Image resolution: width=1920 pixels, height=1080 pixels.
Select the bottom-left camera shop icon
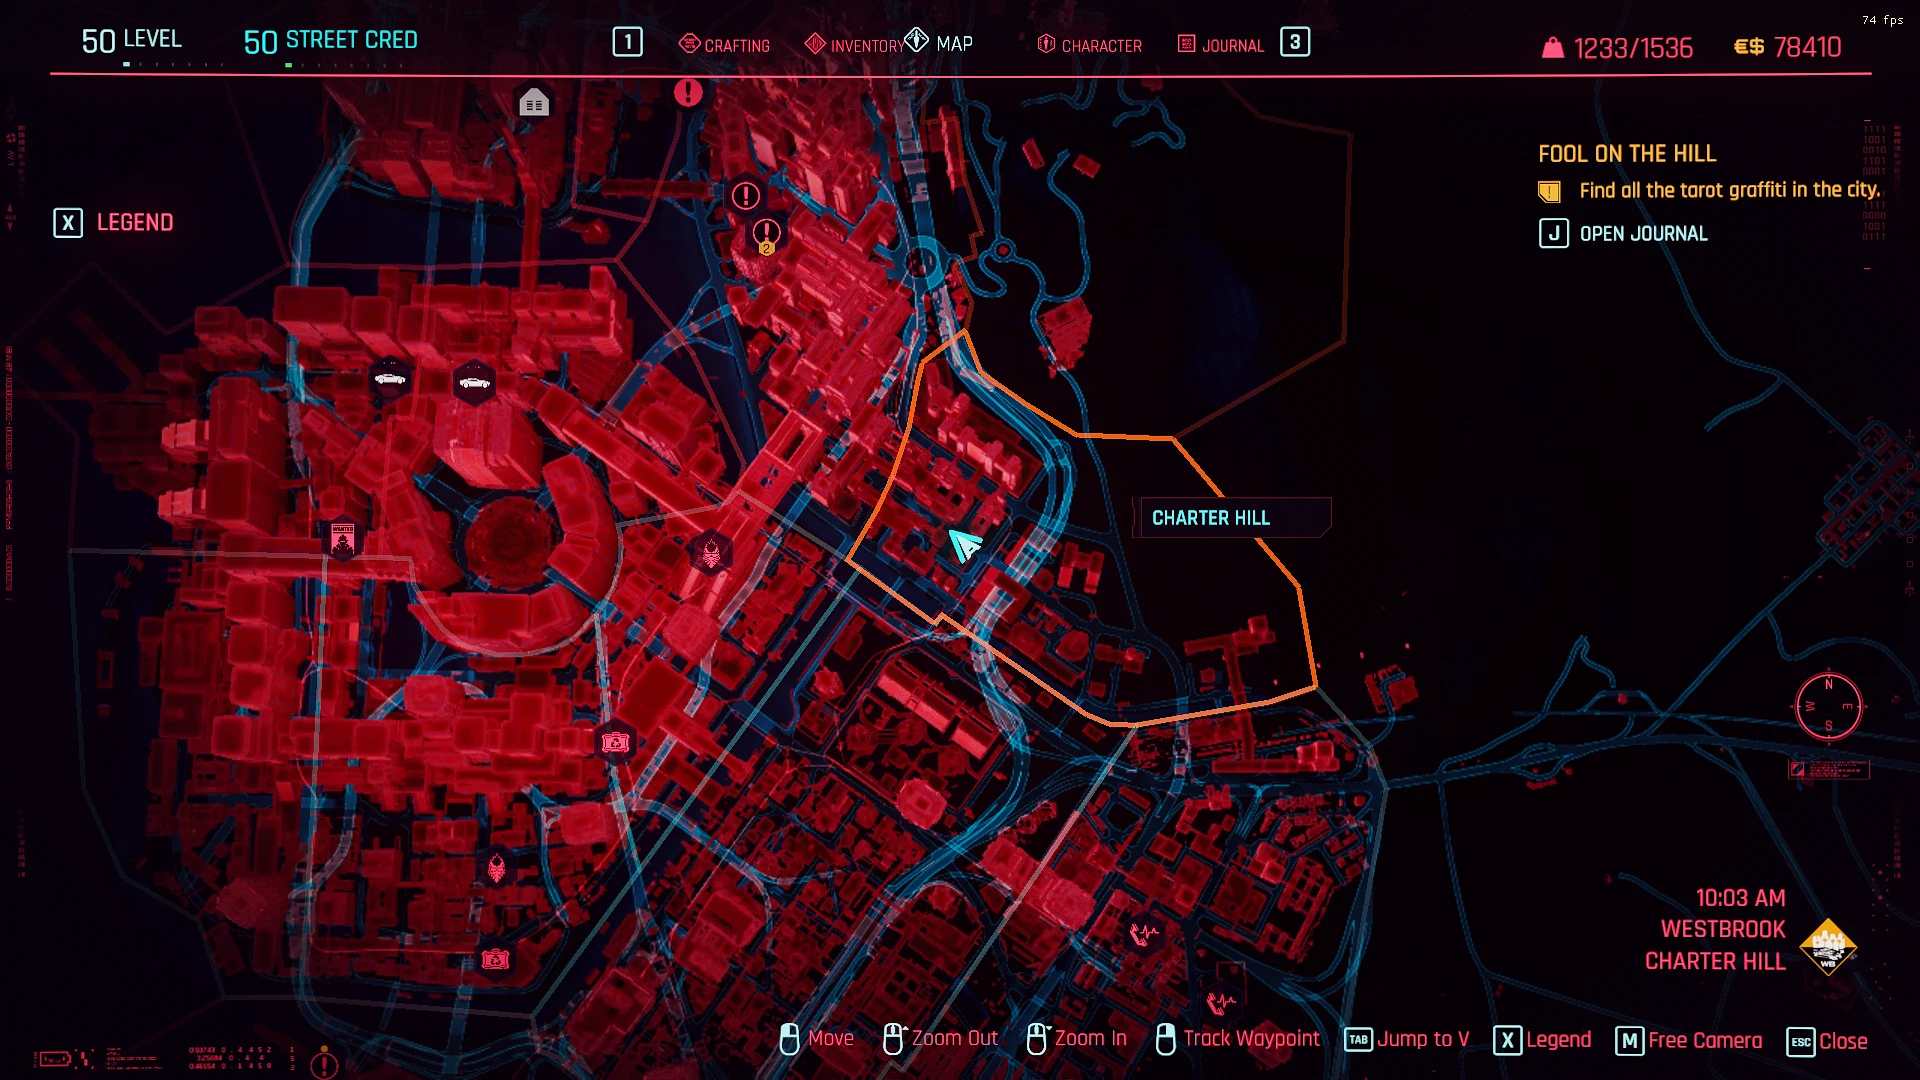click(496, 960)
